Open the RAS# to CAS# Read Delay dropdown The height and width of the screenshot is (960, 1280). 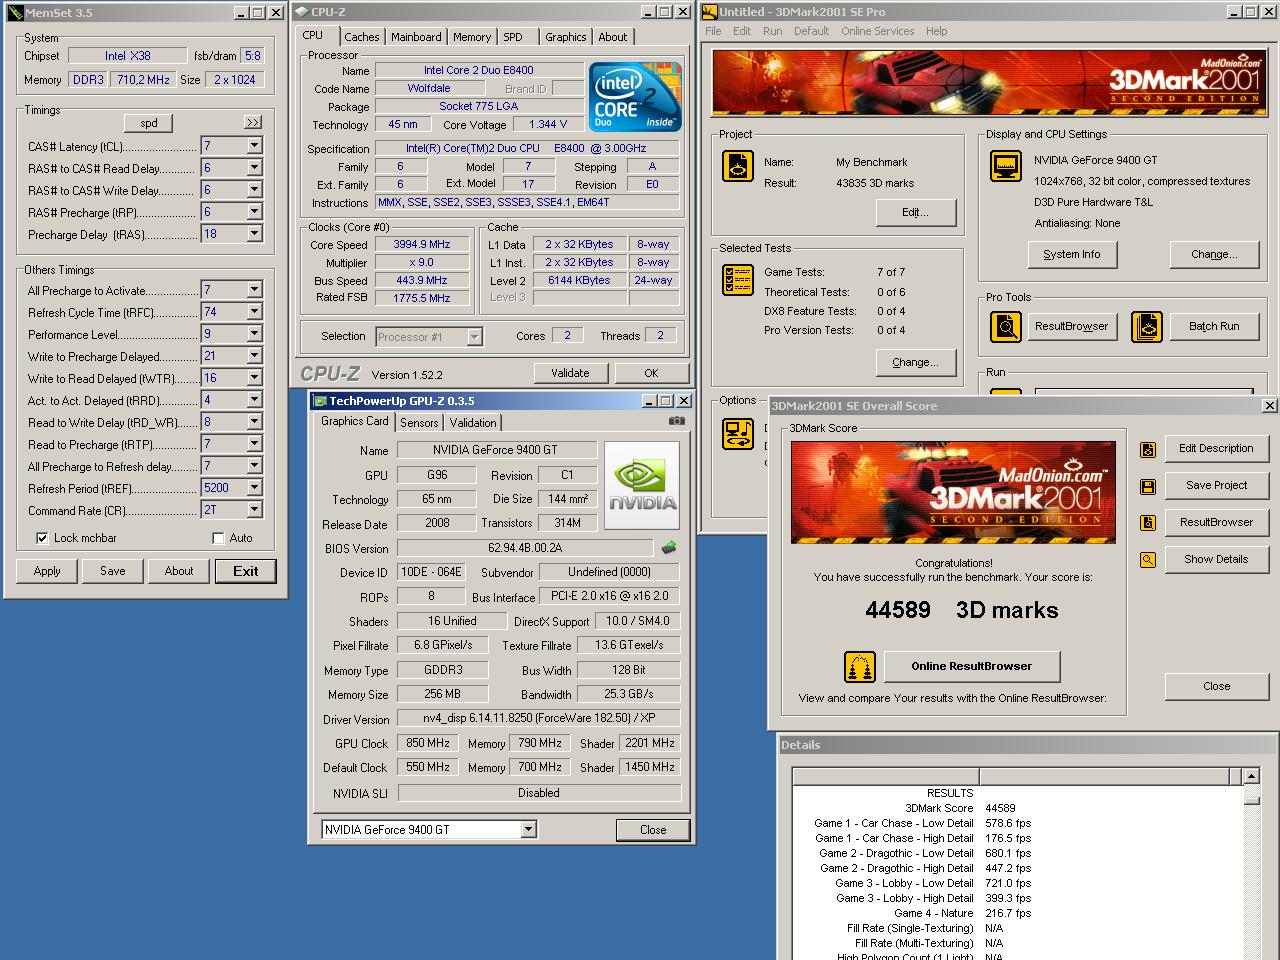(x=254, y=168)
